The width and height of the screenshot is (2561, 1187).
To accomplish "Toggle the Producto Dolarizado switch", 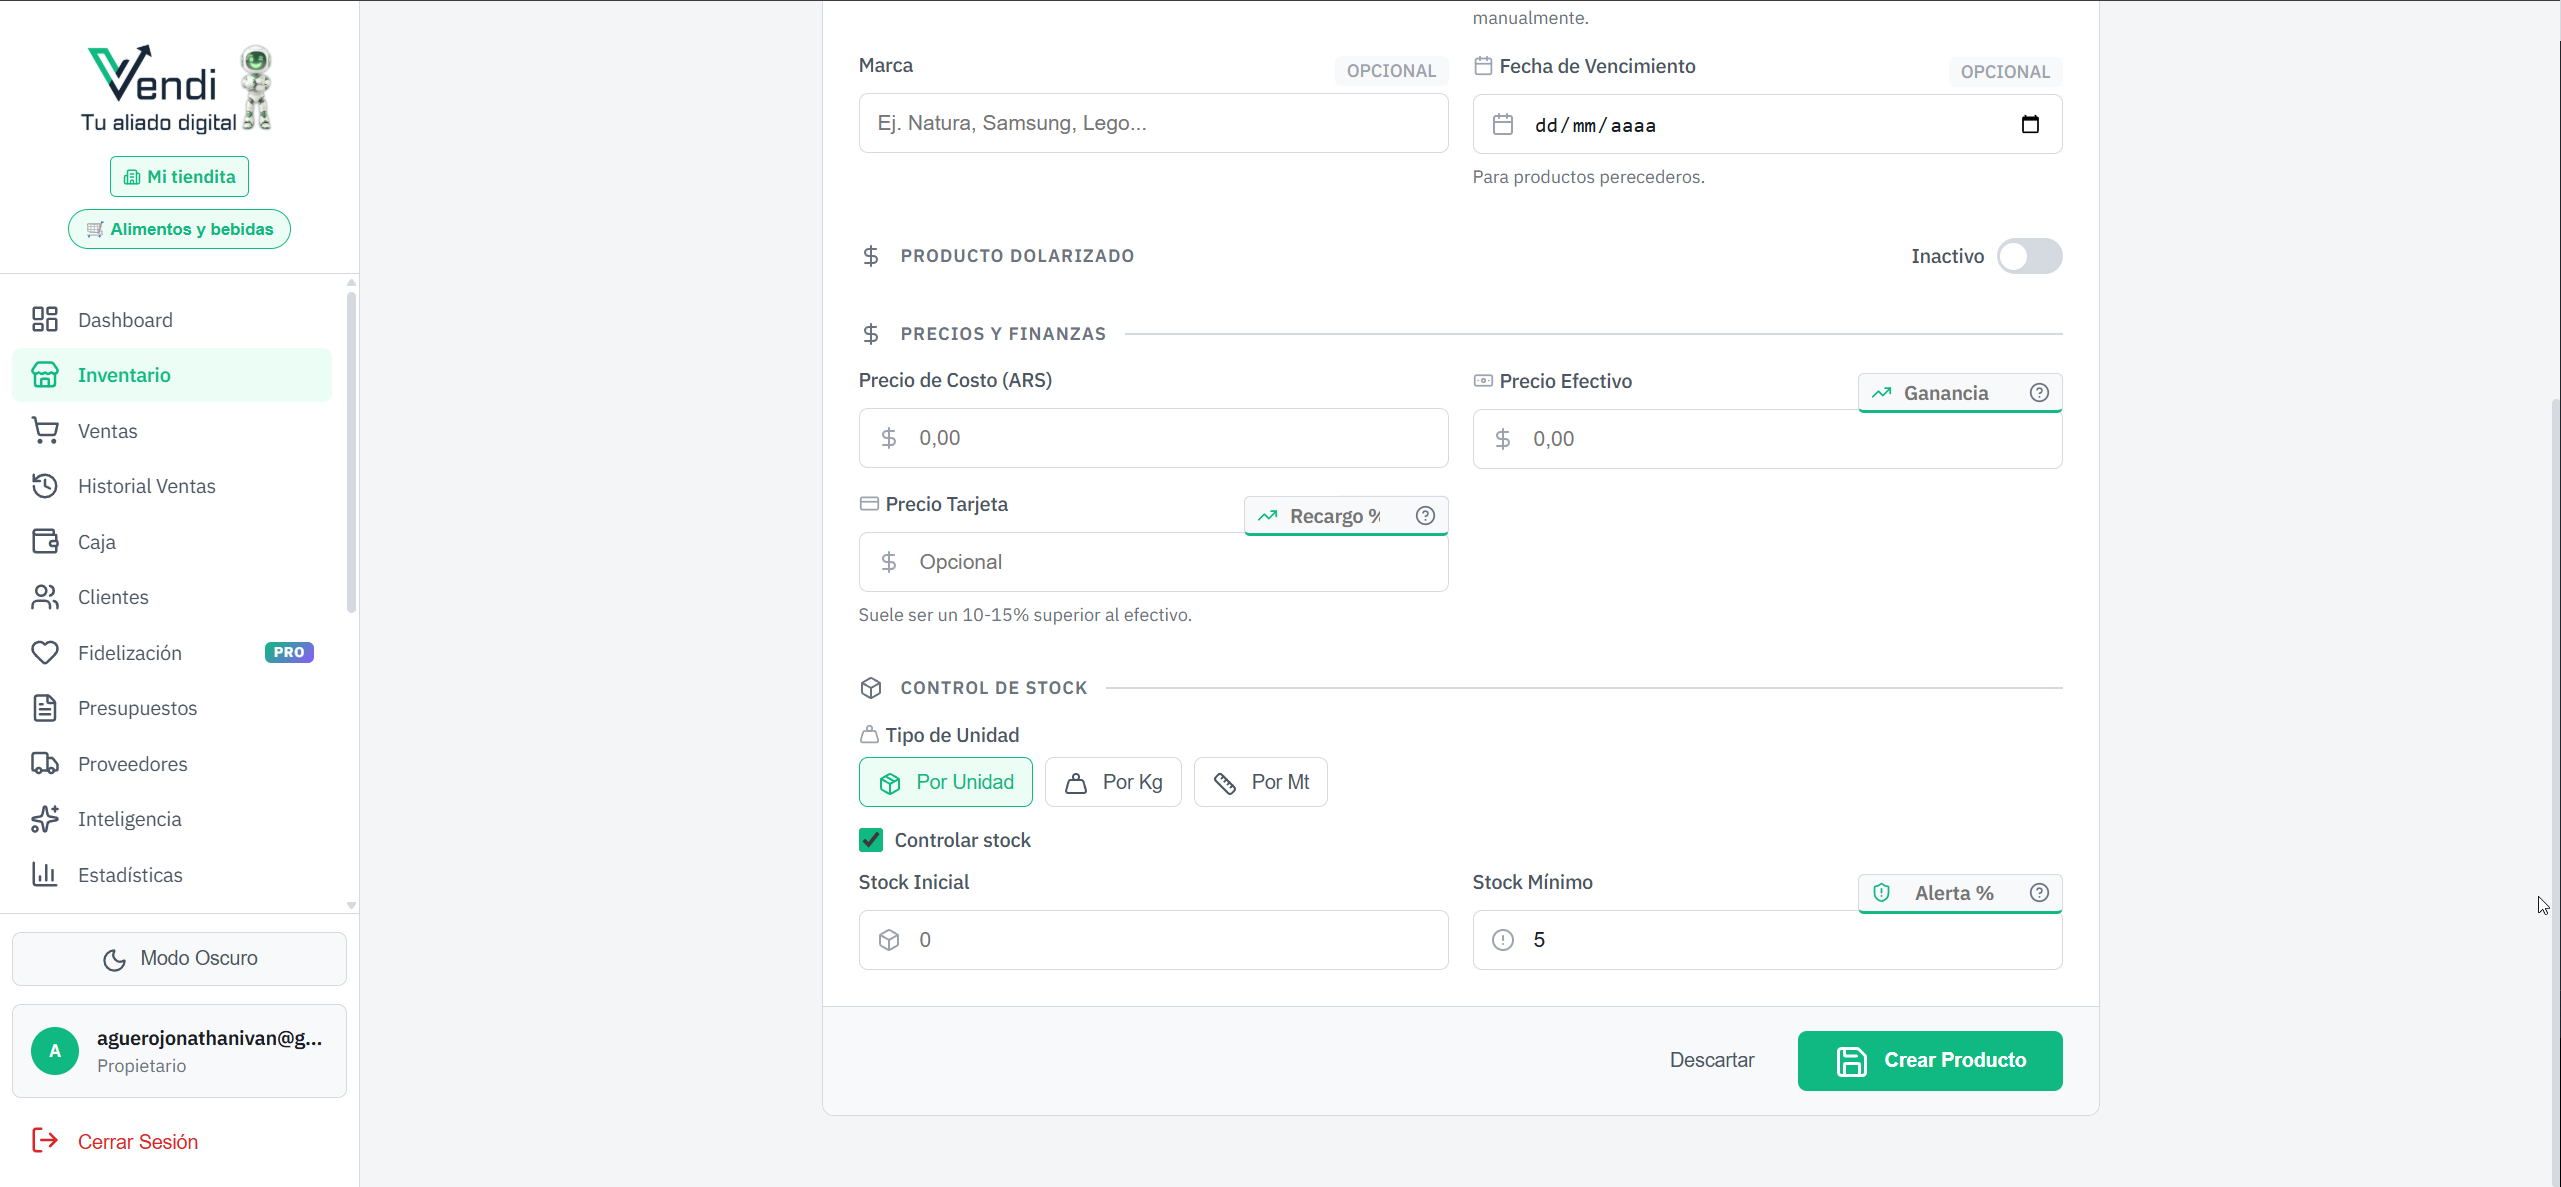I will (x=2029, y=256).
